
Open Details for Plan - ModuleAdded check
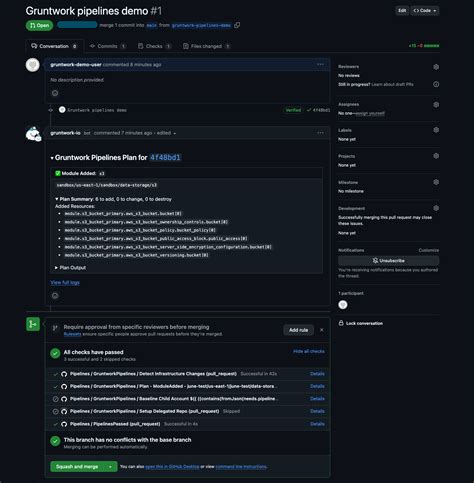(317, 386)
